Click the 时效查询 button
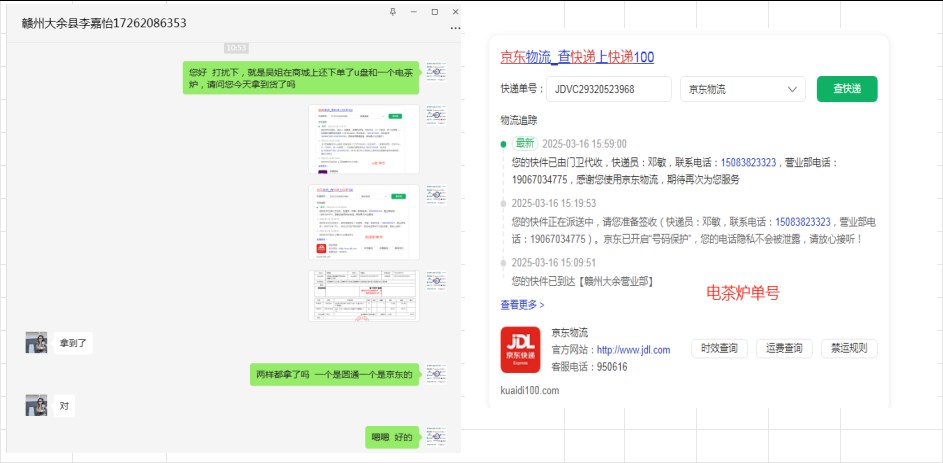943x463 pixels. click(x=719, y=348)
